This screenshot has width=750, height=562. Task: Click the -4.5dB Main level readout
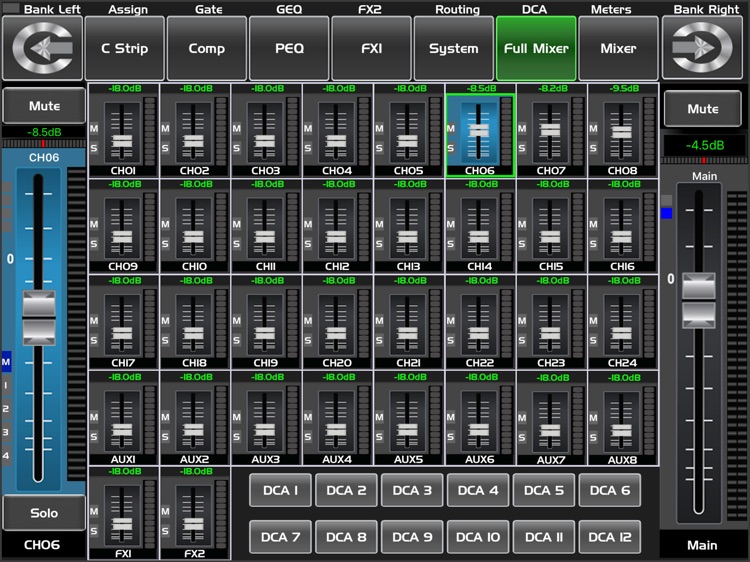point(705,145)
